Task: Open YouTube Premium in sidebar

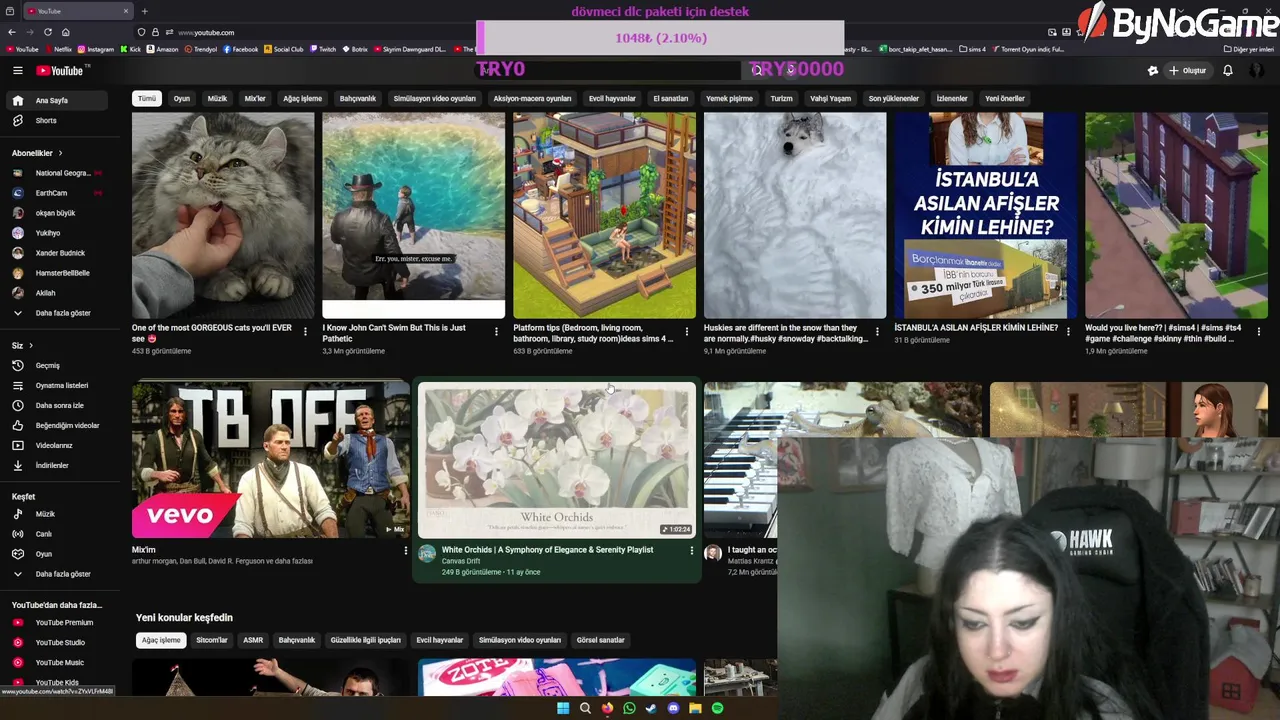Action: coord(64,622)
